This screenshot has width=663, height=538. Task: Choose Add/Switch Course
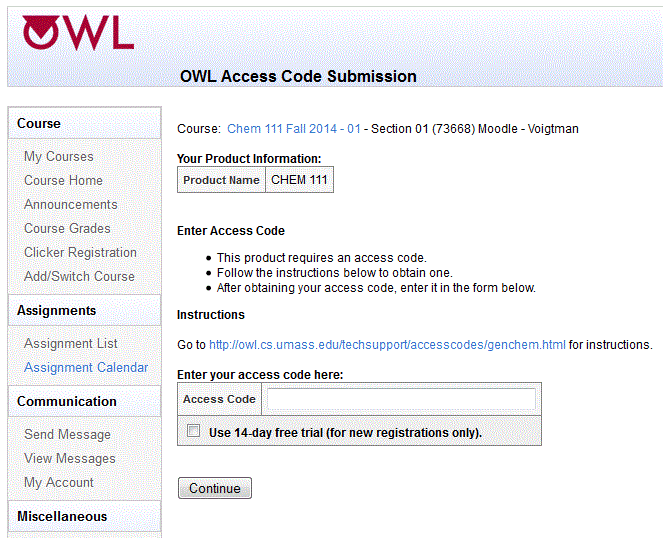[x=79, y=277]
